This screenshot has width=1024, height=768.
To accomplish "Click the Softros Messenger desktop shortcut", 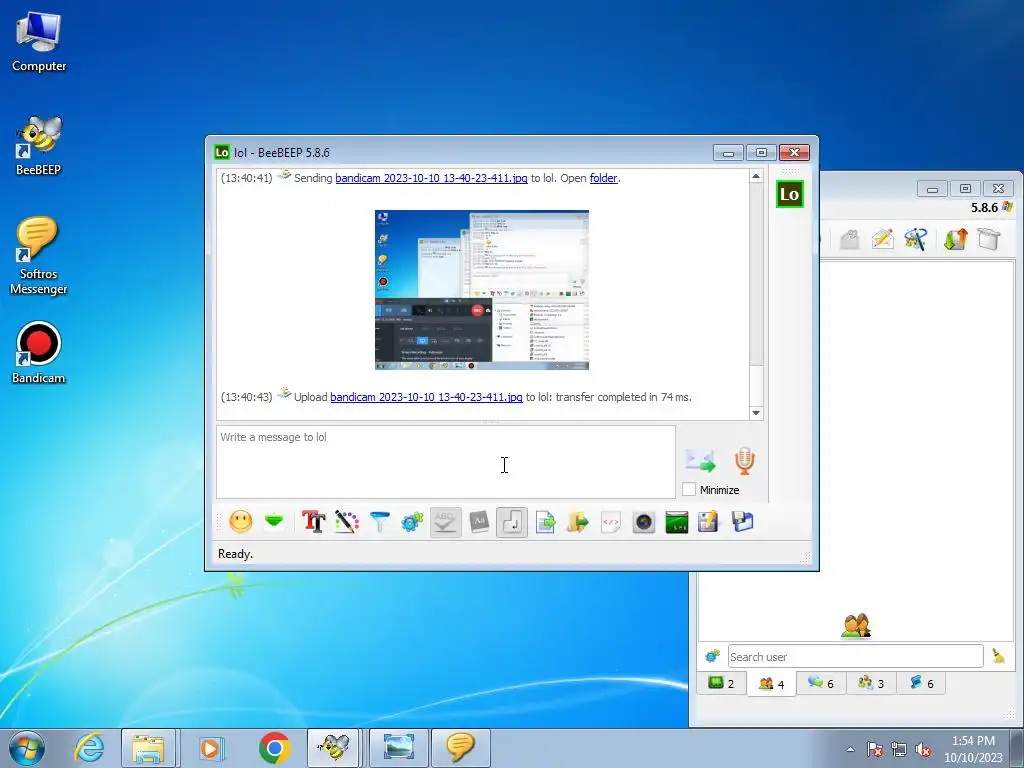I will click(x=39, y=256).
